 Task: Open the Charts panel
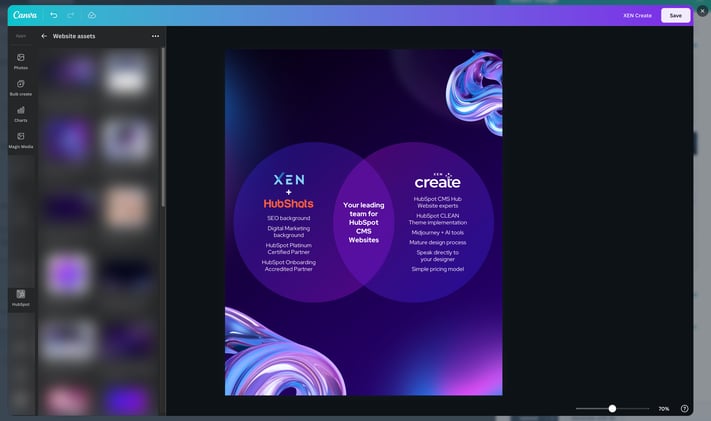tap(21, 114)
